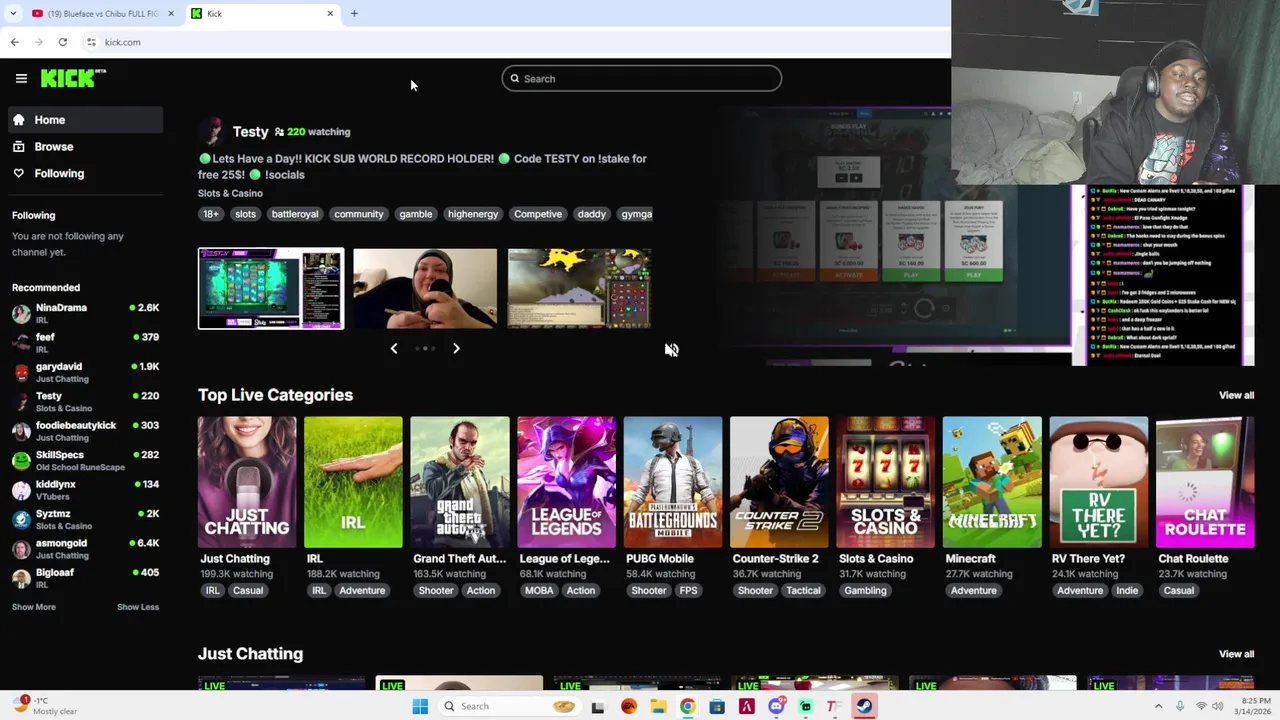Viewport: 1280px width, 720px height.
Task: Go to the previous featured stream
Action: point(394,349)
